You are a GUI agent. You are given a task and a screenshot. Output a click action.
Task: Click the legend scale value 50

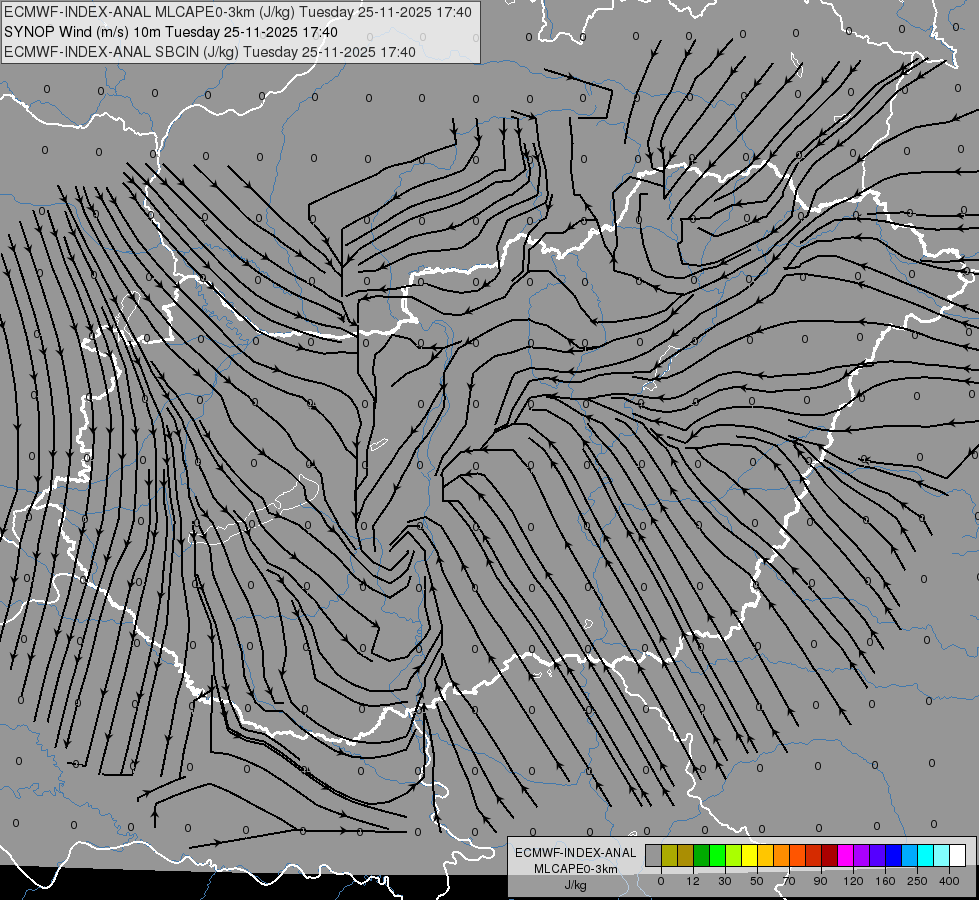point(757,882)
